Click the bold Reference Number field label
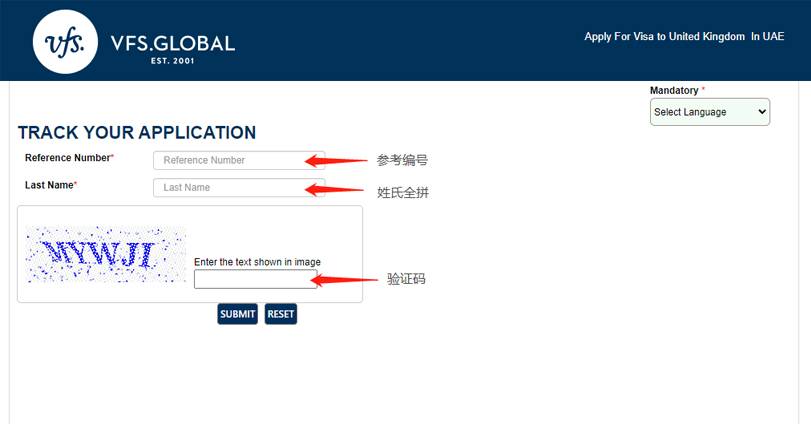The height and width of the screenshot is (424, 811). 68,158
